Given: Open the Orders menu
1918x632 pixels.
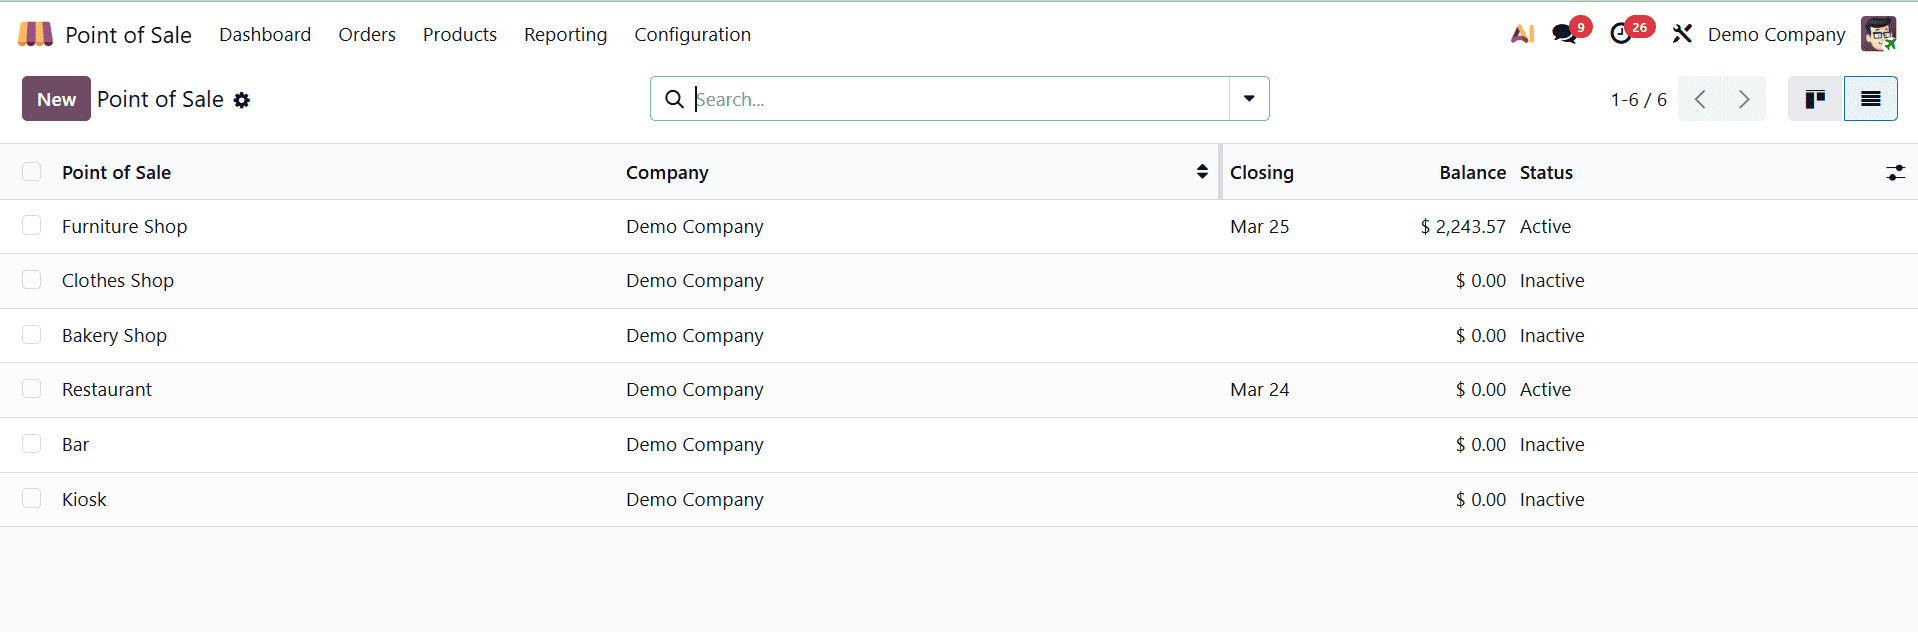Looking at the screenshot, I should click(367, 34).
